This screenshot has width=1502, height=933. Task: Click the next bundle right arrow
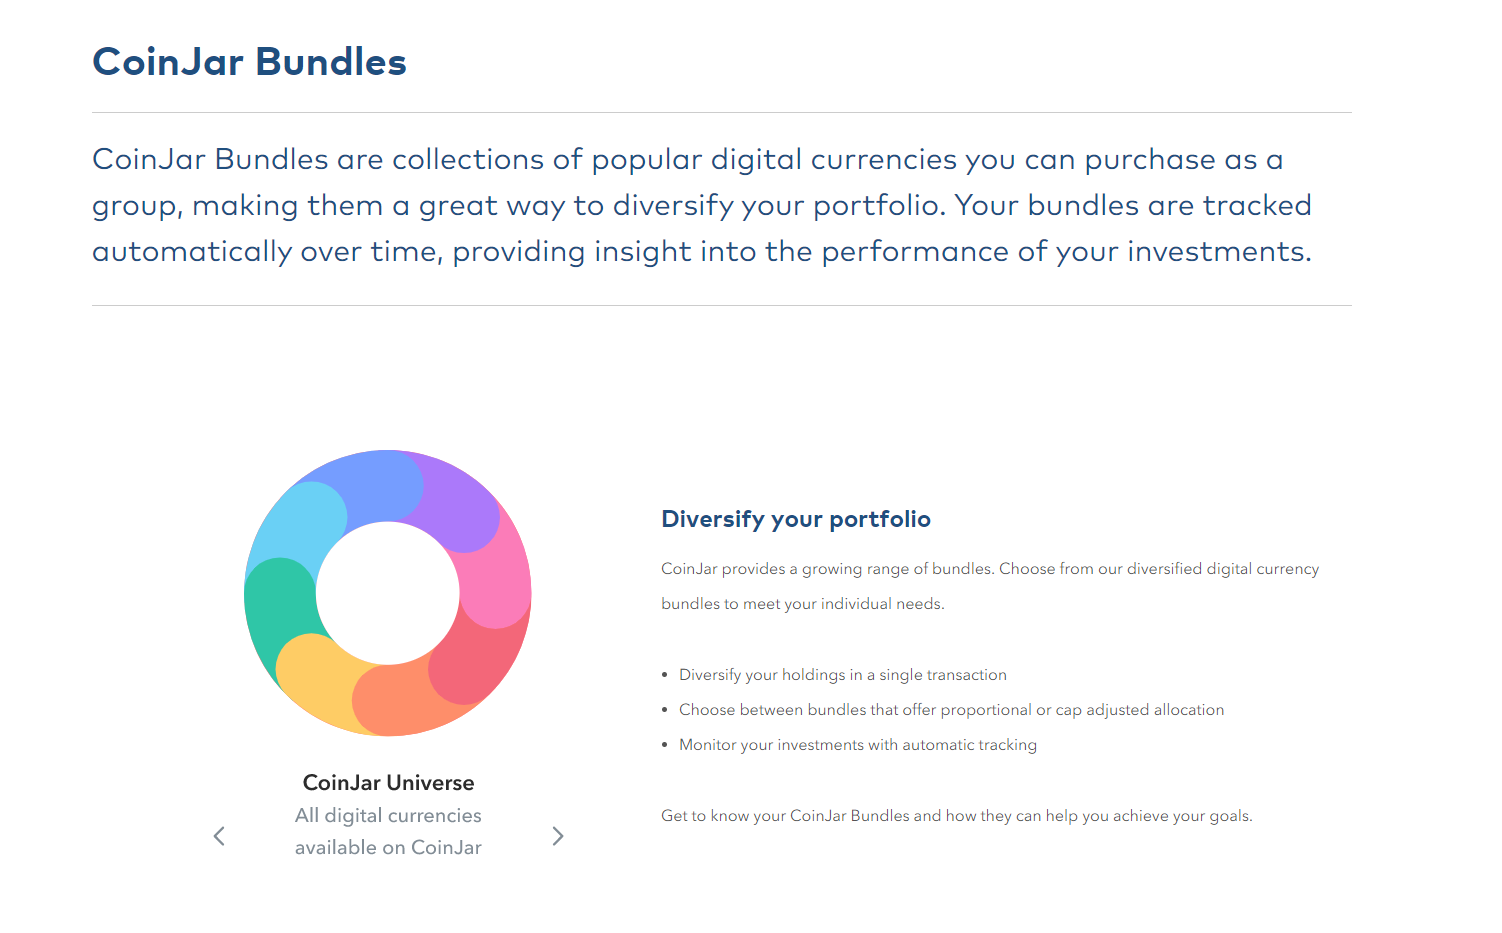558,836
